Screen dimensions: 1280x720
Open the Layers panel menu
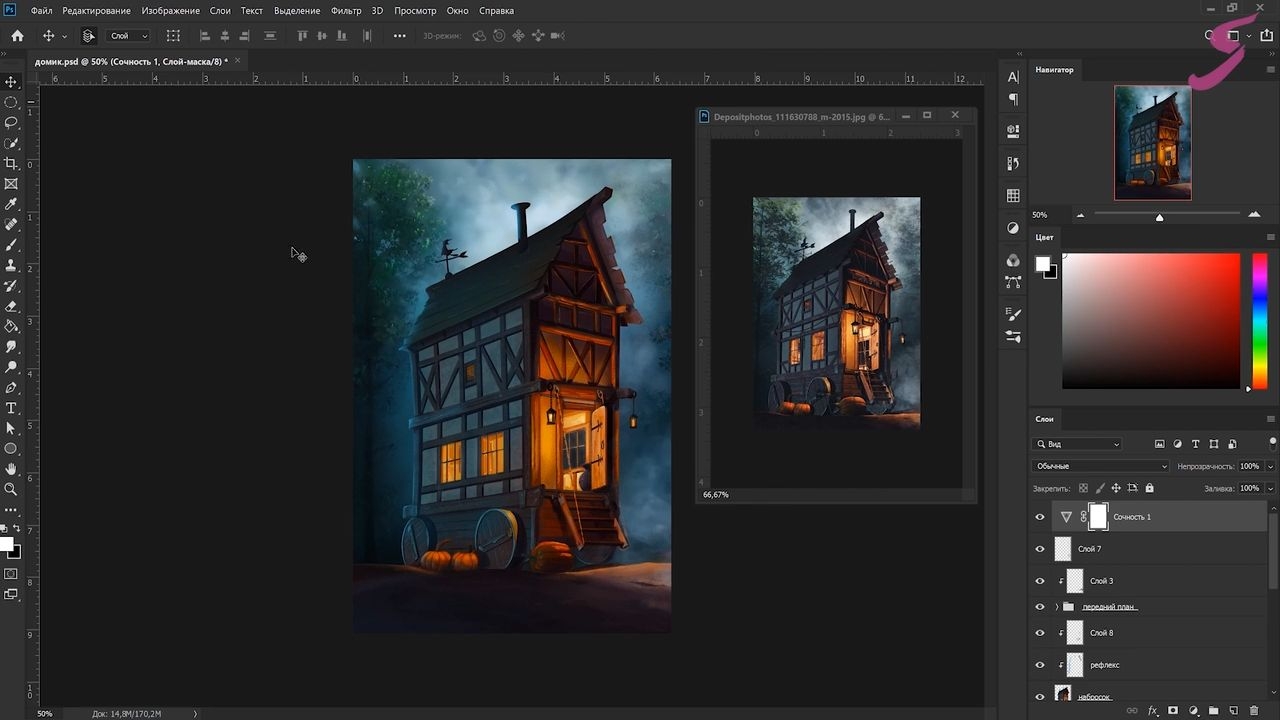(1271, 419)
